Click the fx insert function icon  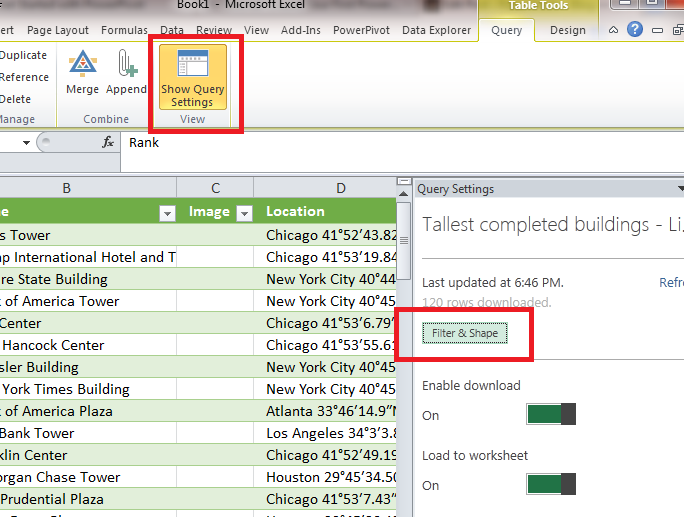coord(108,142)
